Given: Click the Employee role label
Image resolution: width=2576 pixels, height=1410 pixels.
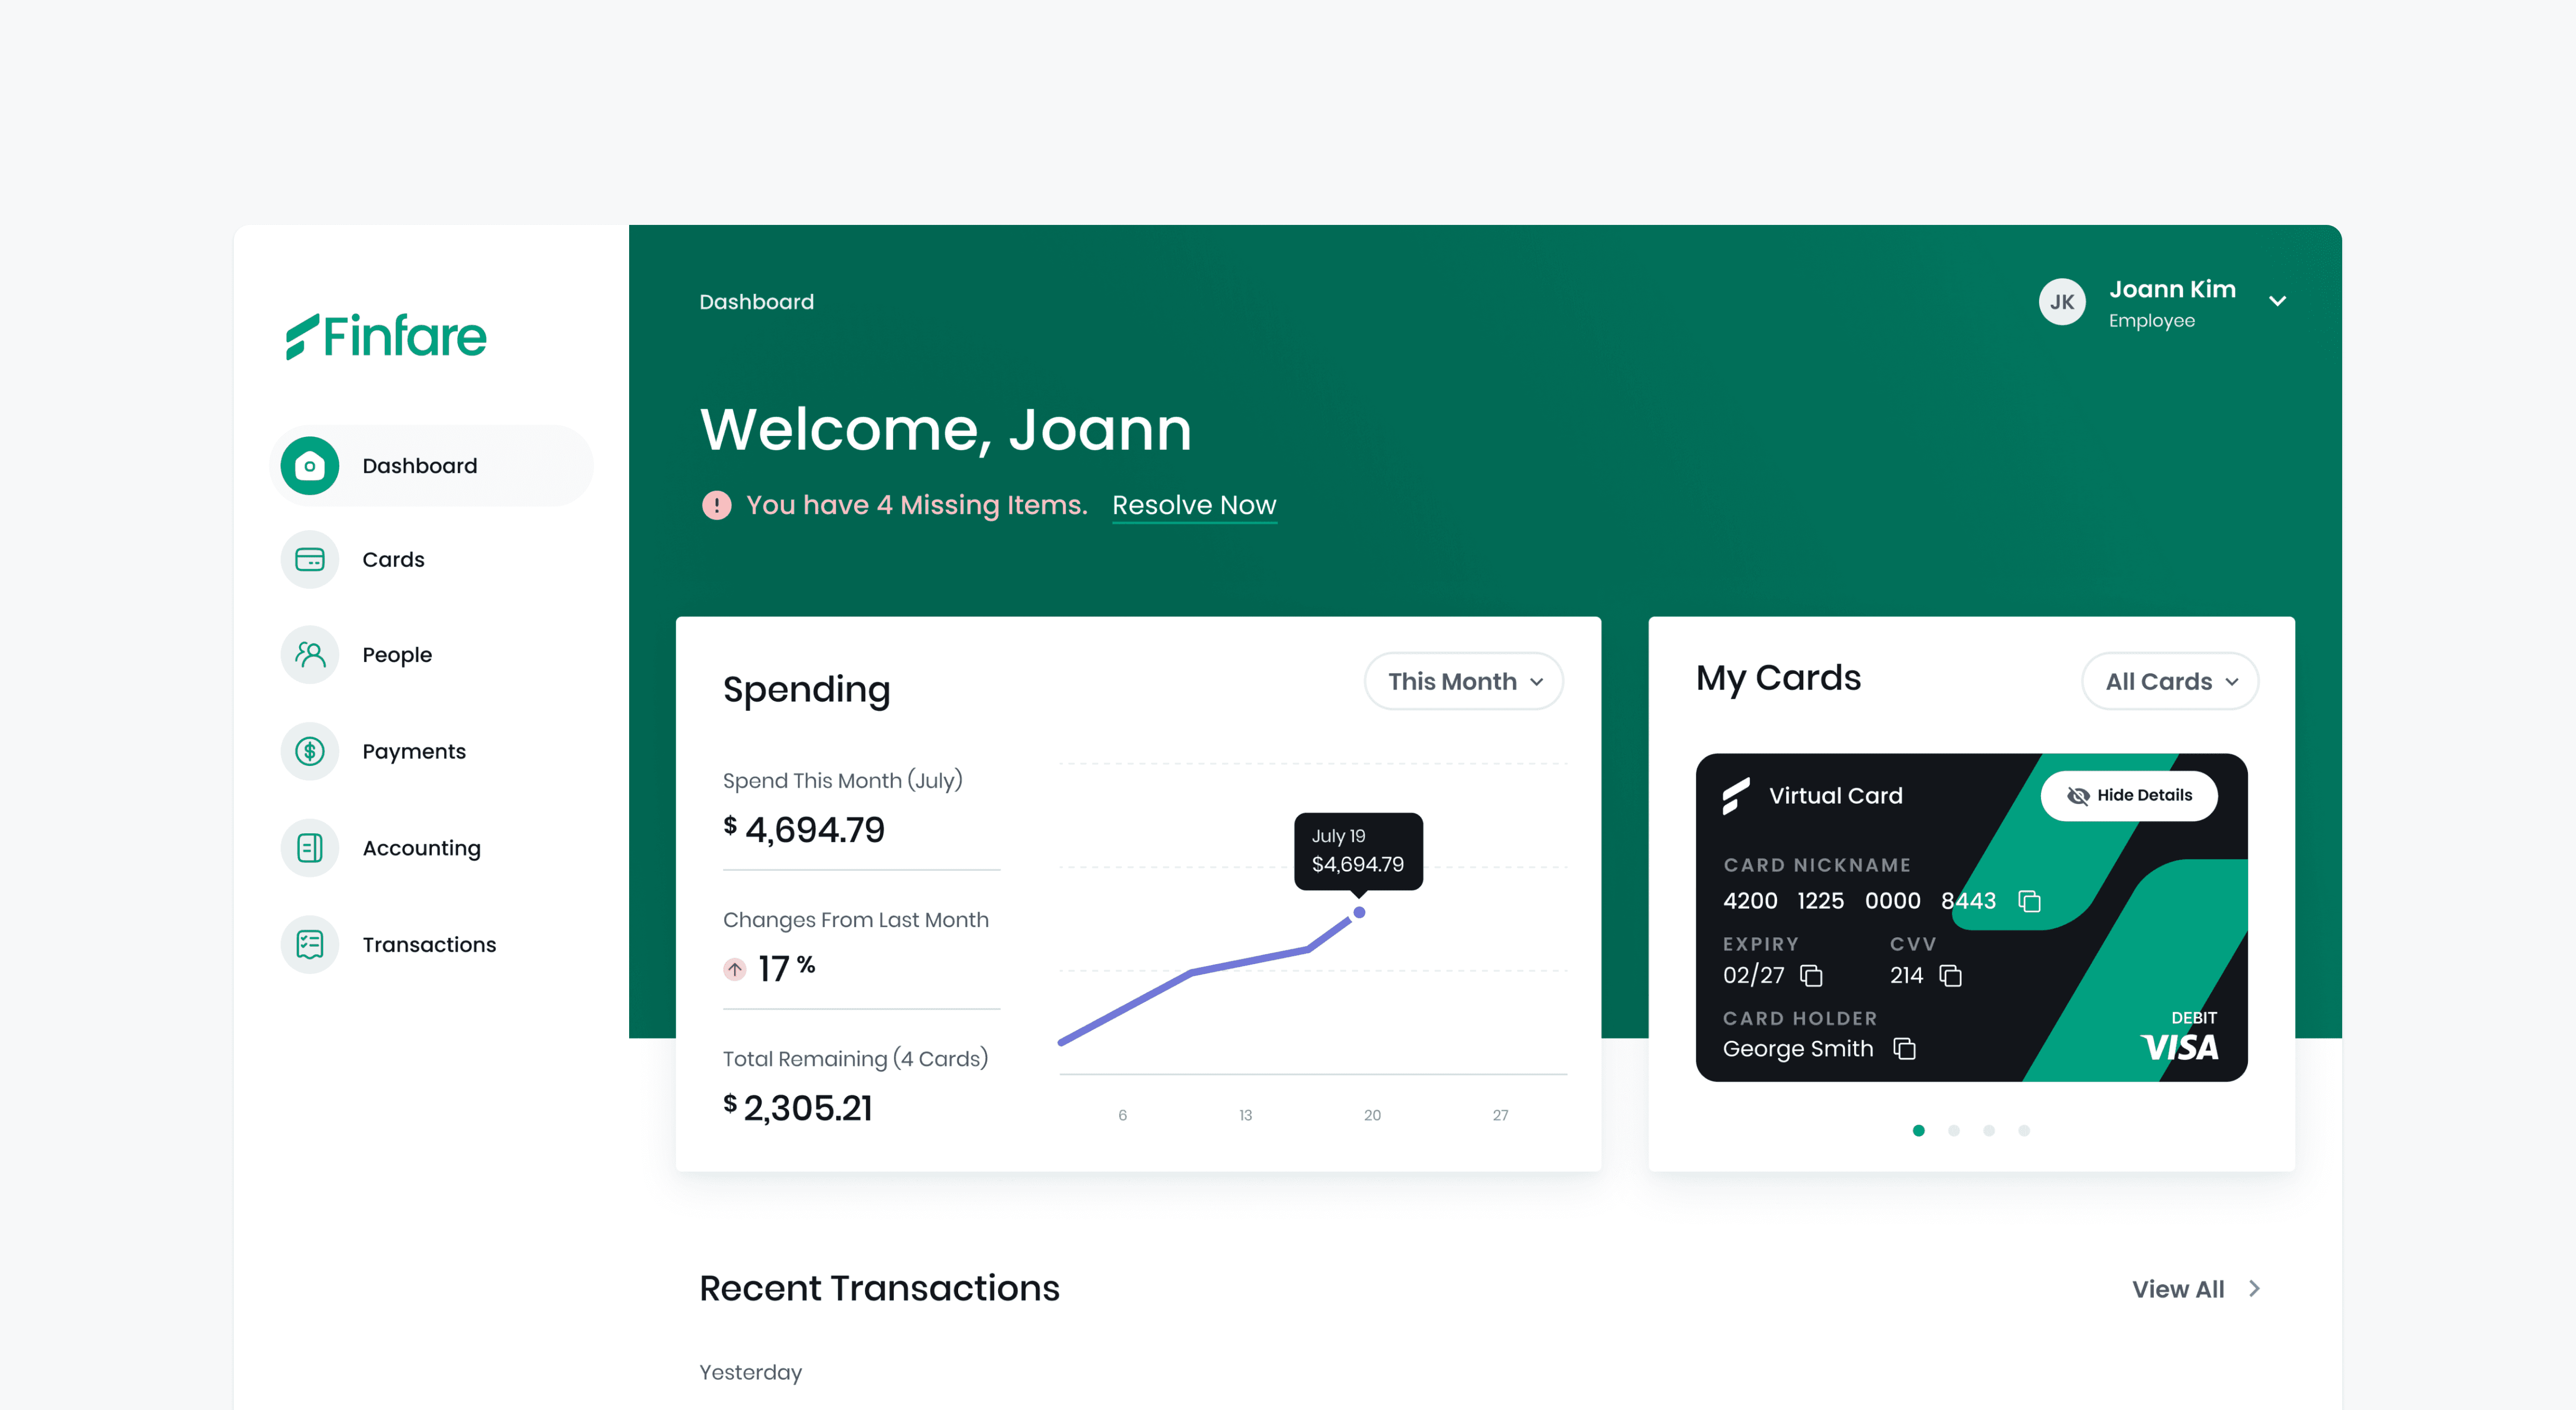Looking at the screenshot, I should click(2152, 321).
